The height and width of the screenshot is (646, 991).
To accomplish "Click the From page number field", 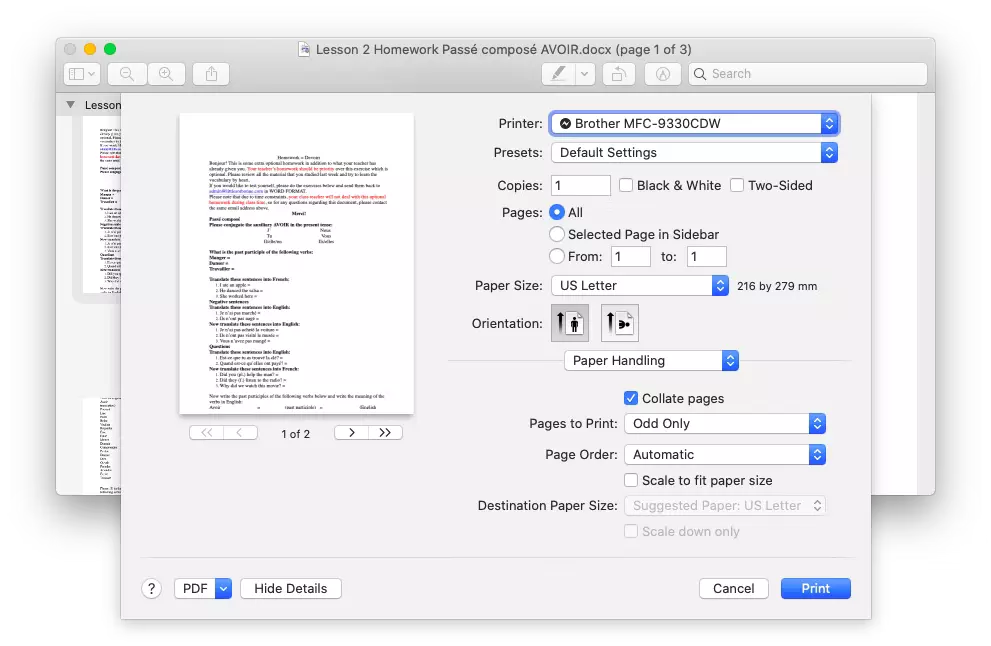I will [631, 257].
